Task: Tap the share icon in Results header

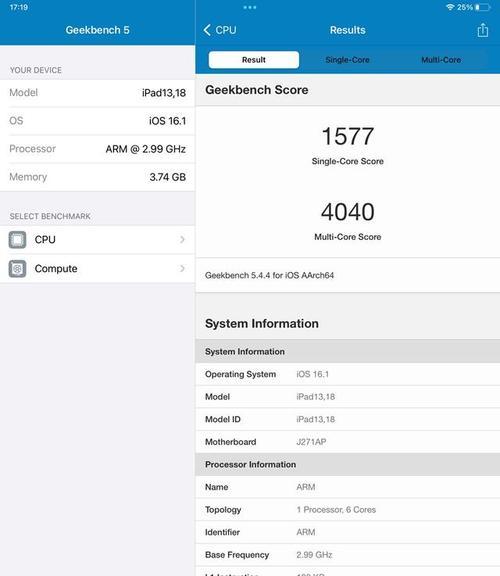Action: point(482,30)
